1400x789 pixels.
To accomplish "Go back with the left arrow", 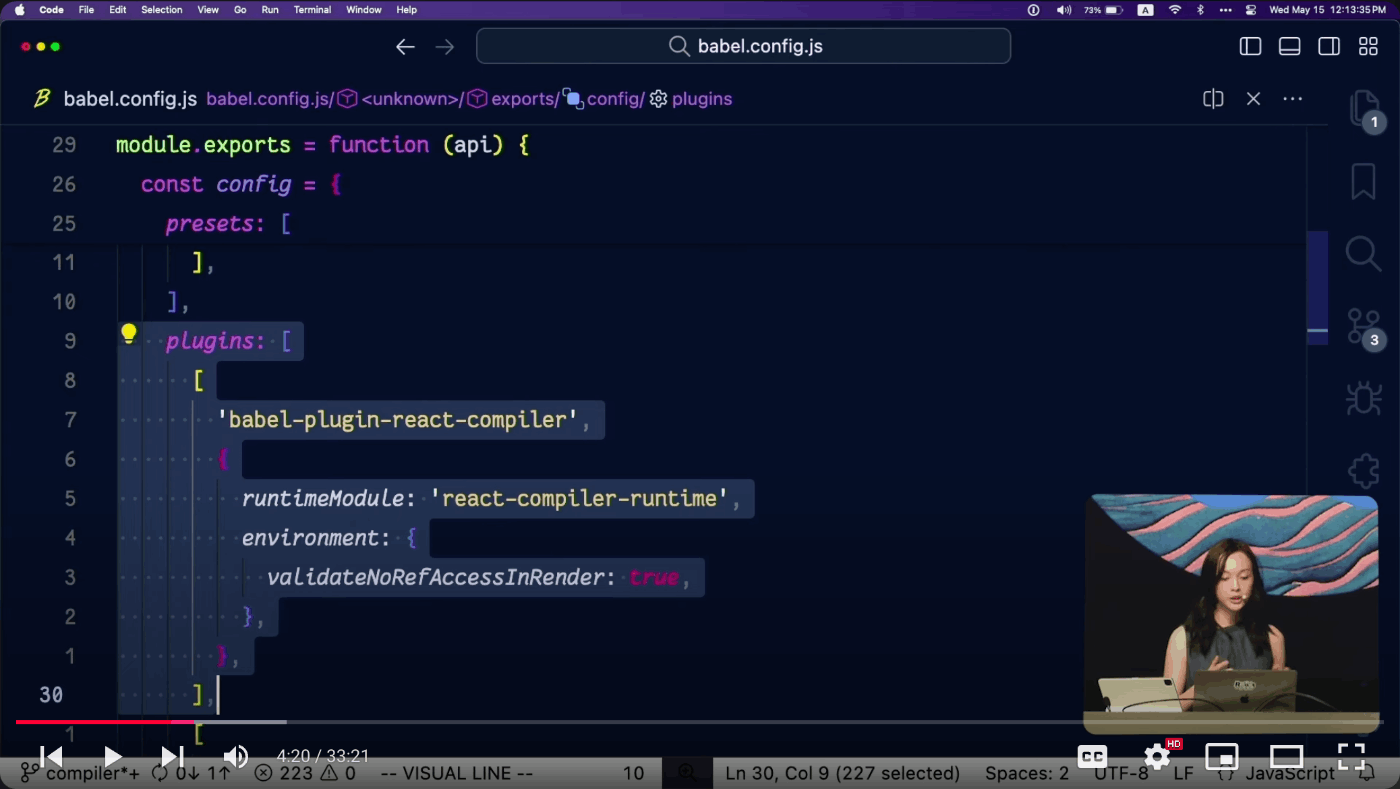I will click(405, 47).
